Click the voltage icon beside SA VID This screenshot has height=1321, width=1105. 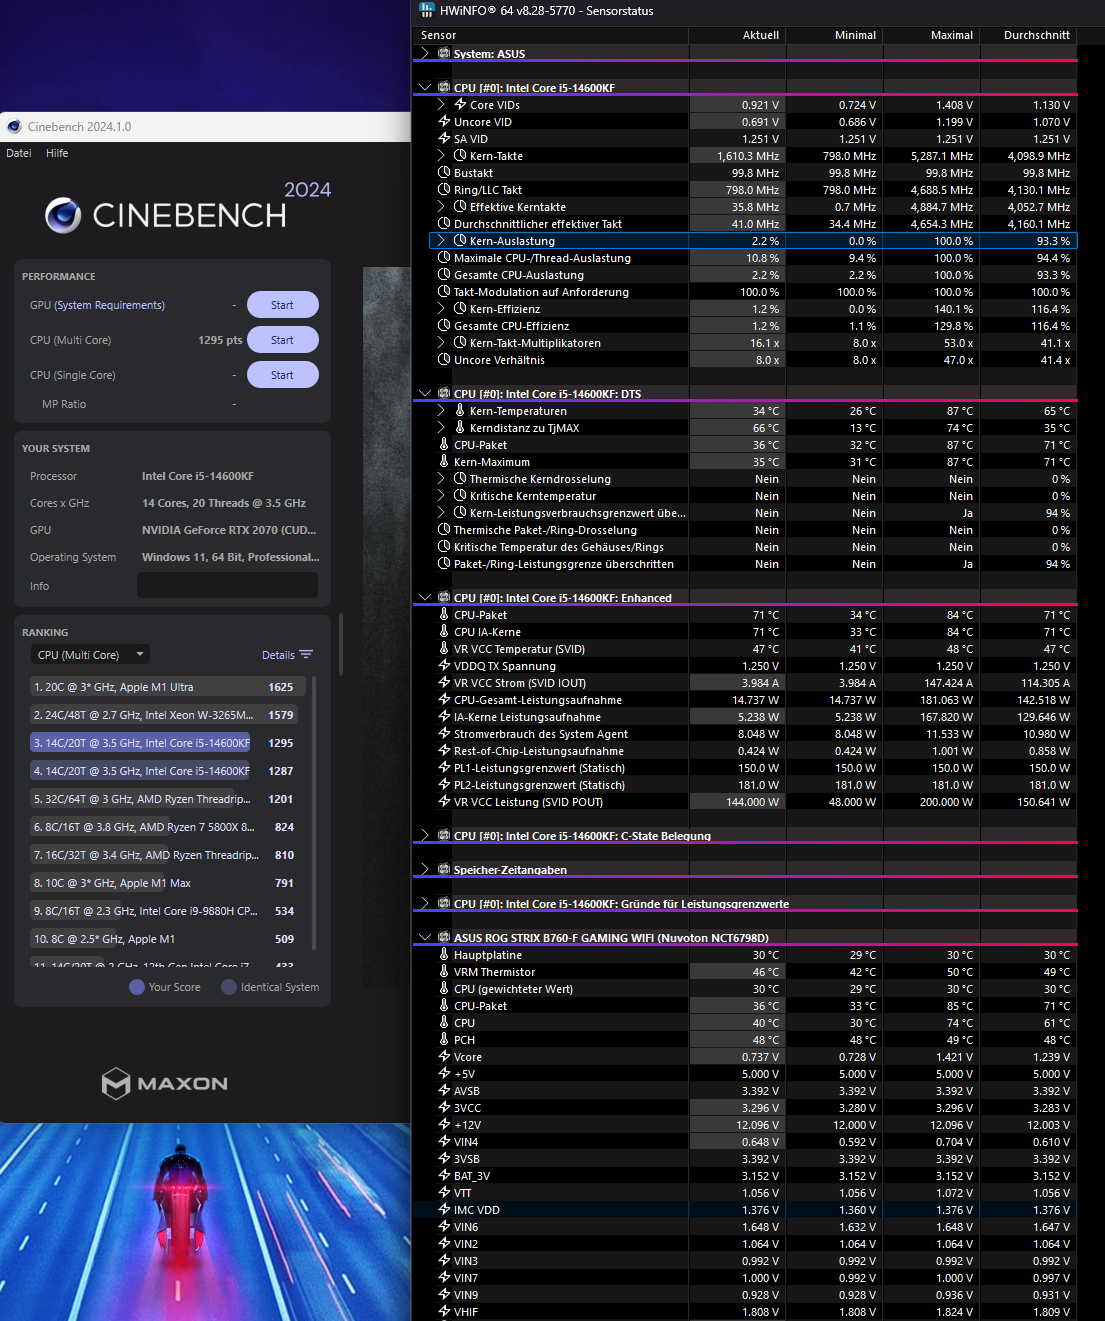[444, 139]
